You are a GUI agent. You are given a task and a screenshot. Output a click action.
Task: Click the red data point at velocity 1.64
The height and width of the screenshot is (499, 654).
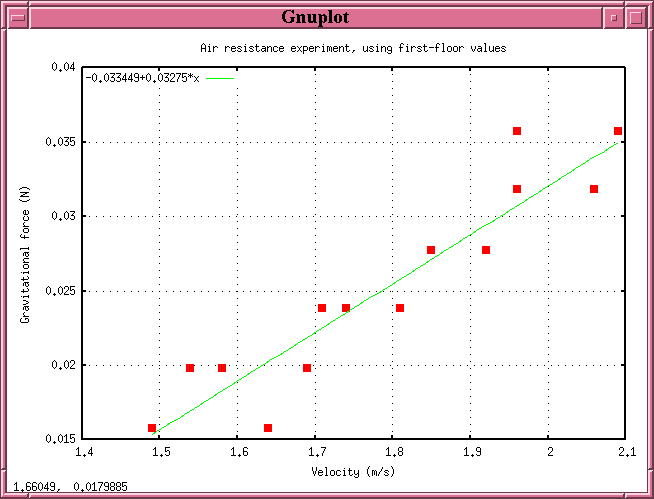coord(268,428)
